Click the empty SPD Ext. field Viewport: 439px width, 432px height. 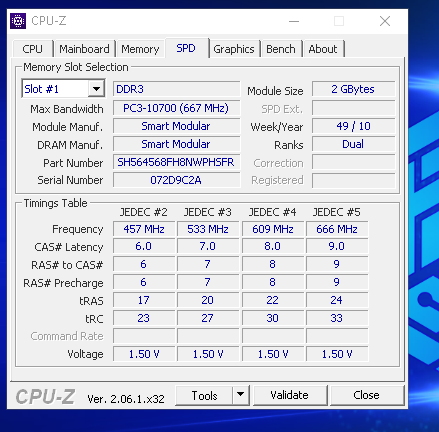coord(353,108)
